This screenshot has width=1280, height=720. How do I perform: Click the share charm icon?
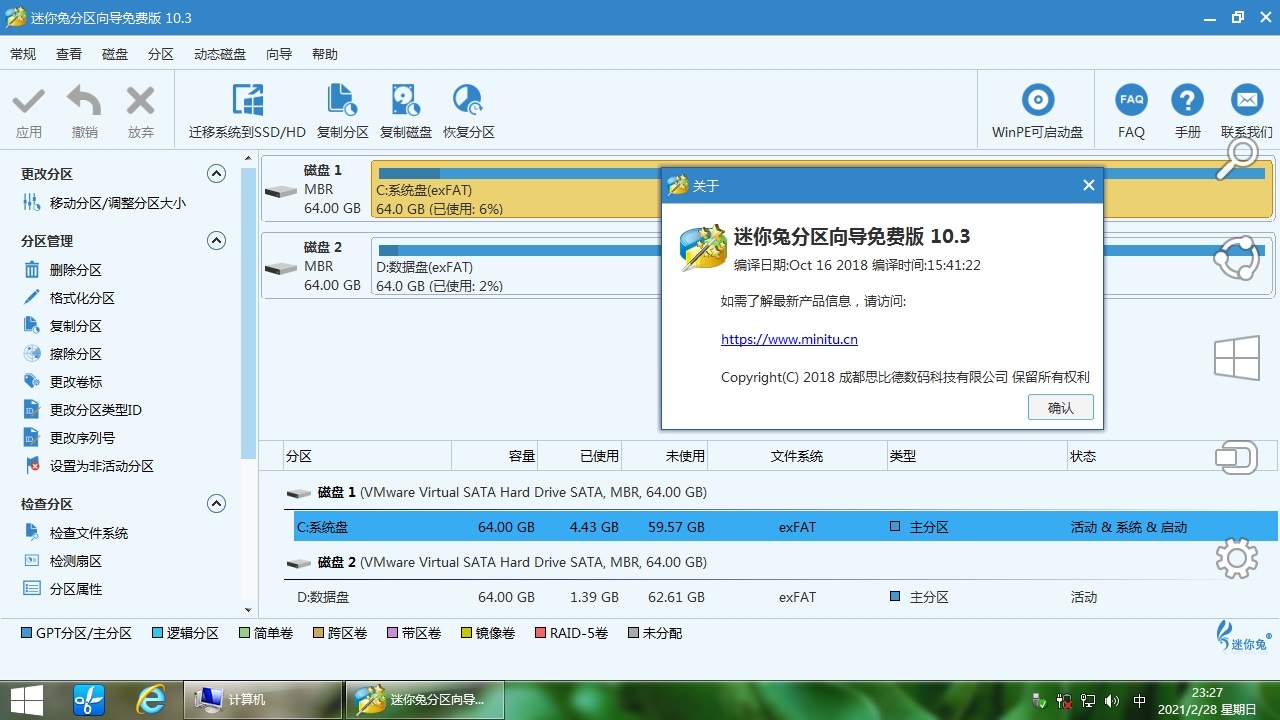pos(1236,258)
